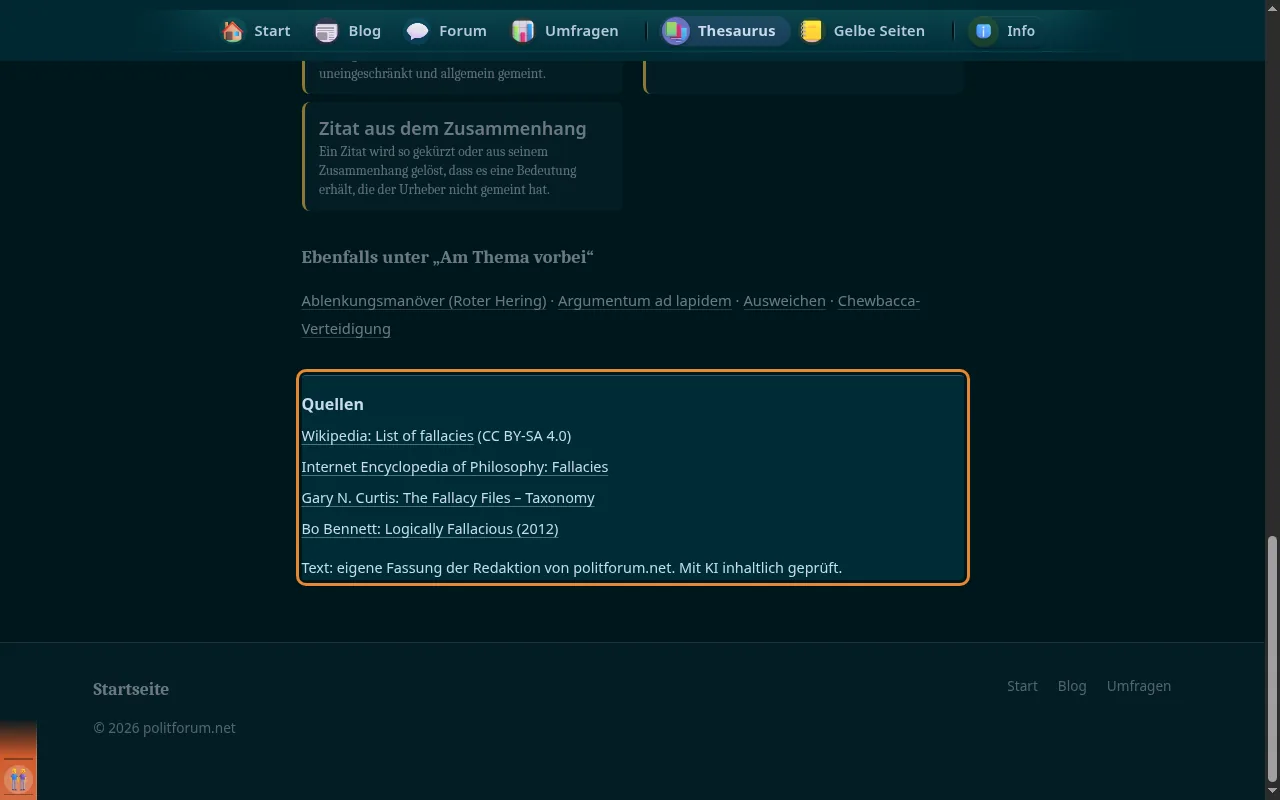This screenshot has width=1280, height=800.
Task: Open the Ausweichen link
Action: point(784,301)
